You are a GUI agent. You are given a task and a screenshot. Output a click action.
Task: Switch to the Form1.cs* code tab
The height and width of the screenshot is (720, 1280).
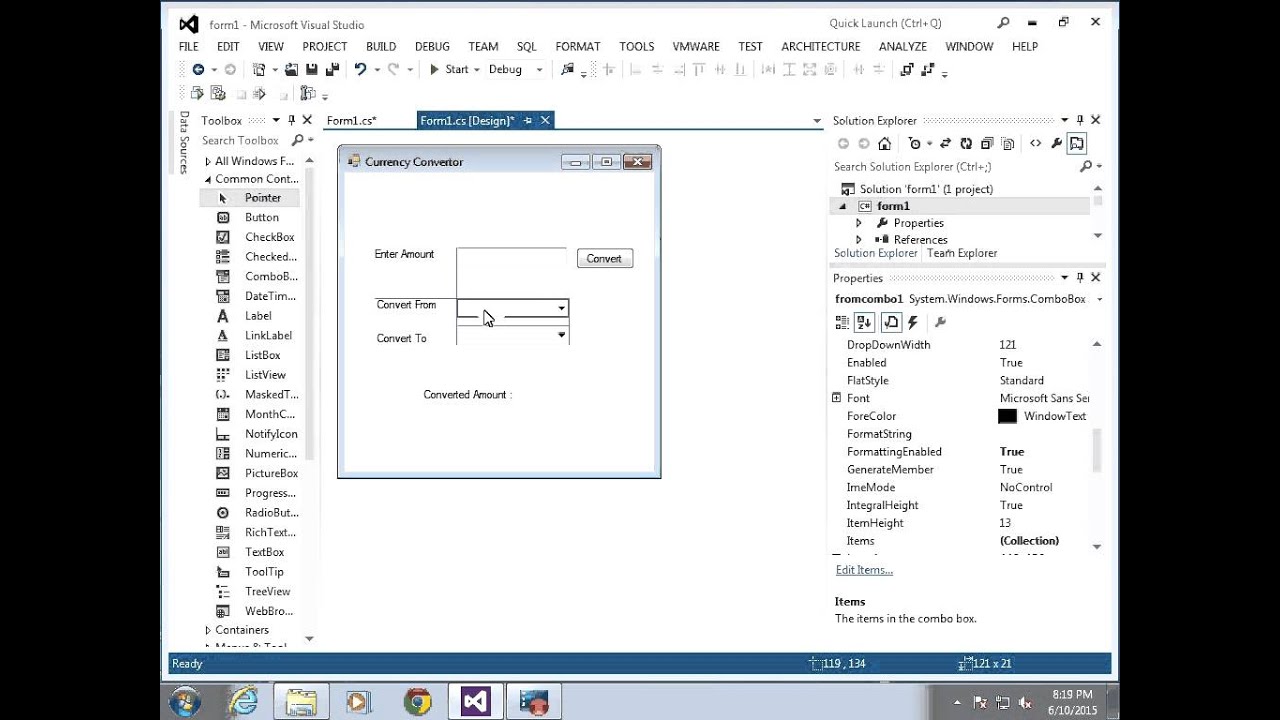click(x=352, y=121)
